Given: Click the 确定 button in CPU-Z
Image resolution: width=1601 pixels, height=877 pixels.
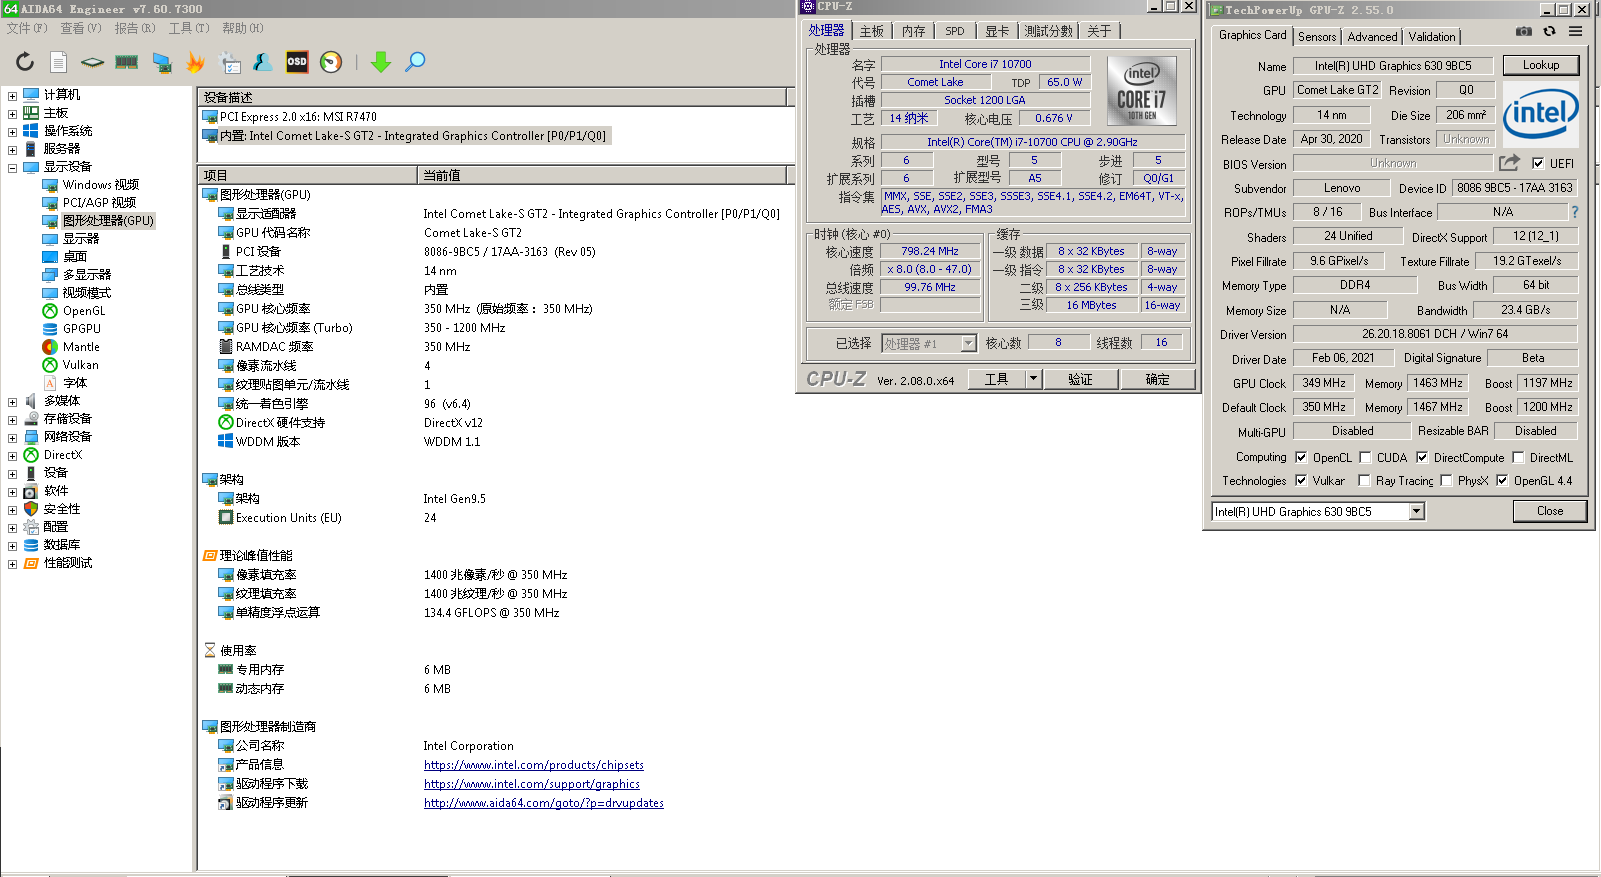Looking at the screenshot, I should [x=1157, y=379].
